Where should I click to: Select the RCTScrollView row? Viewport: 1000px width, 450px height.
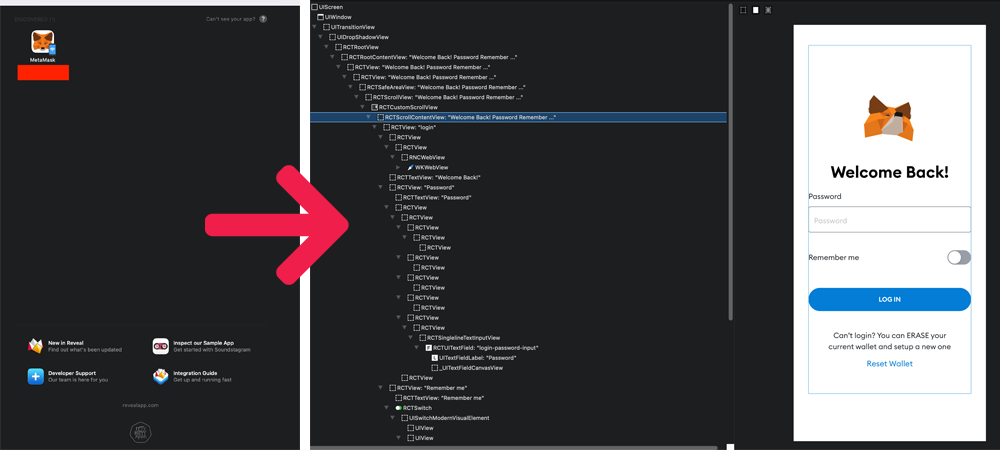pos(448,97)
